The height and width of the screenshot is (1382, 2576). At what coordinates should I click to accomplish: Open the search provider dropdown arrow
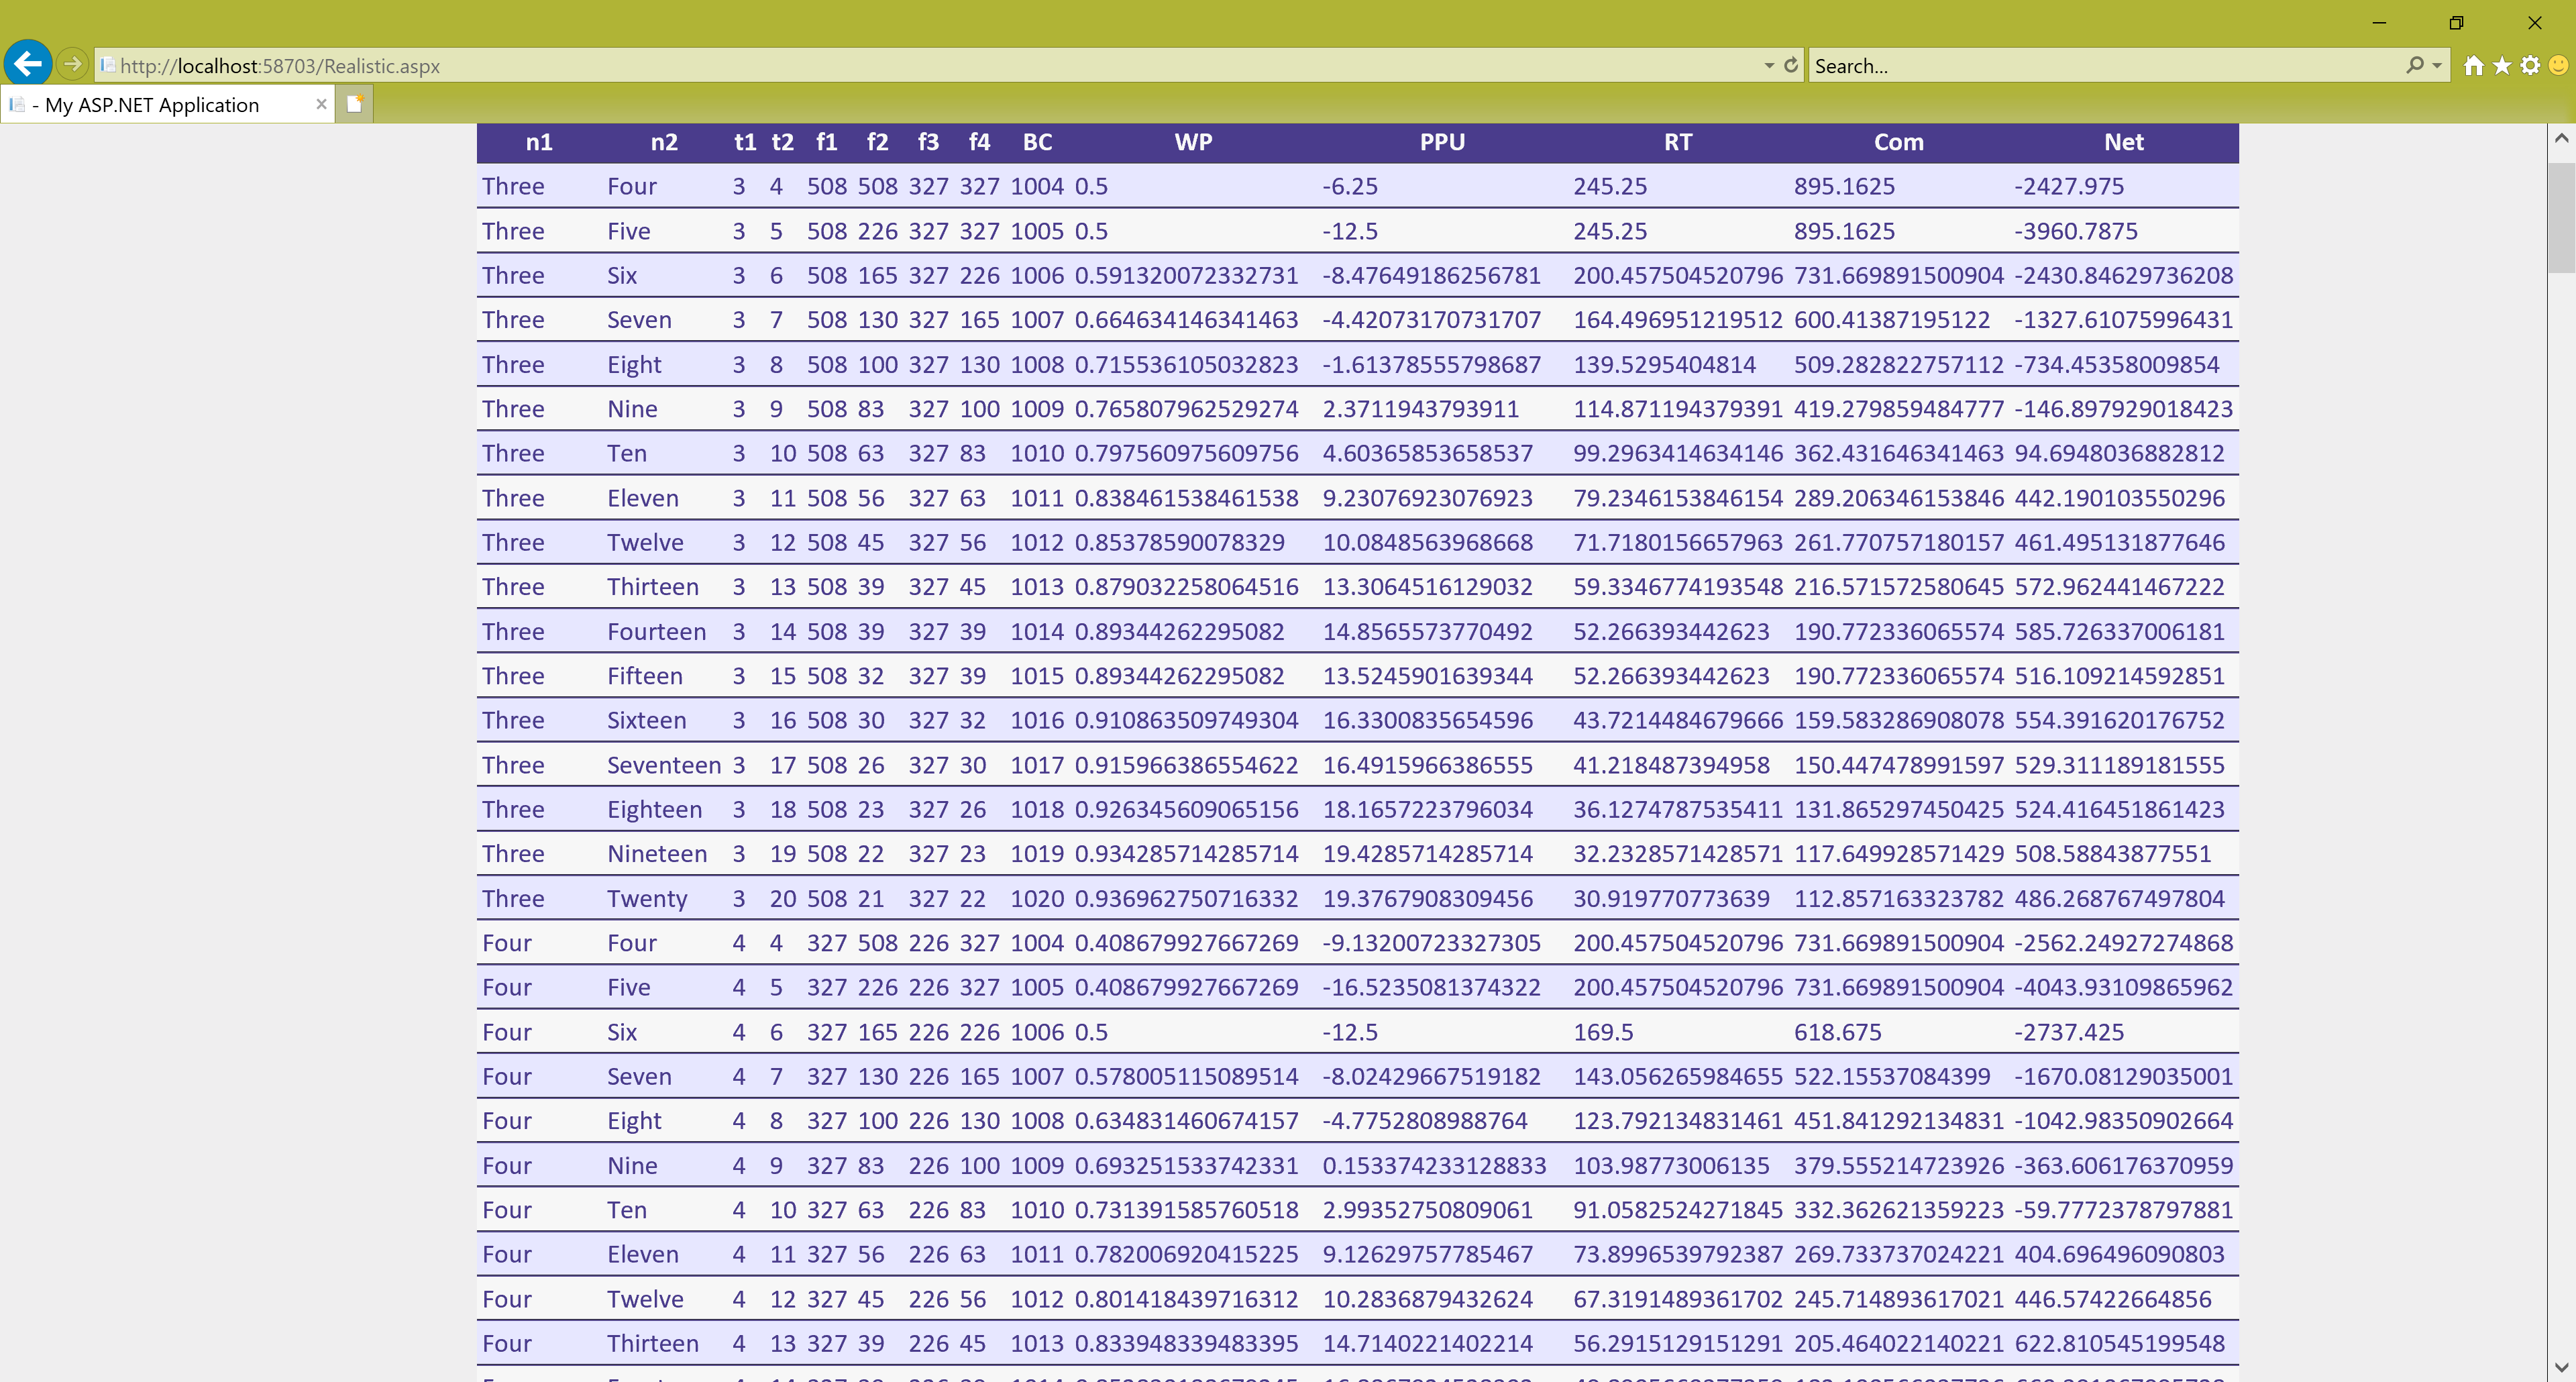[x=2437, y=66]
